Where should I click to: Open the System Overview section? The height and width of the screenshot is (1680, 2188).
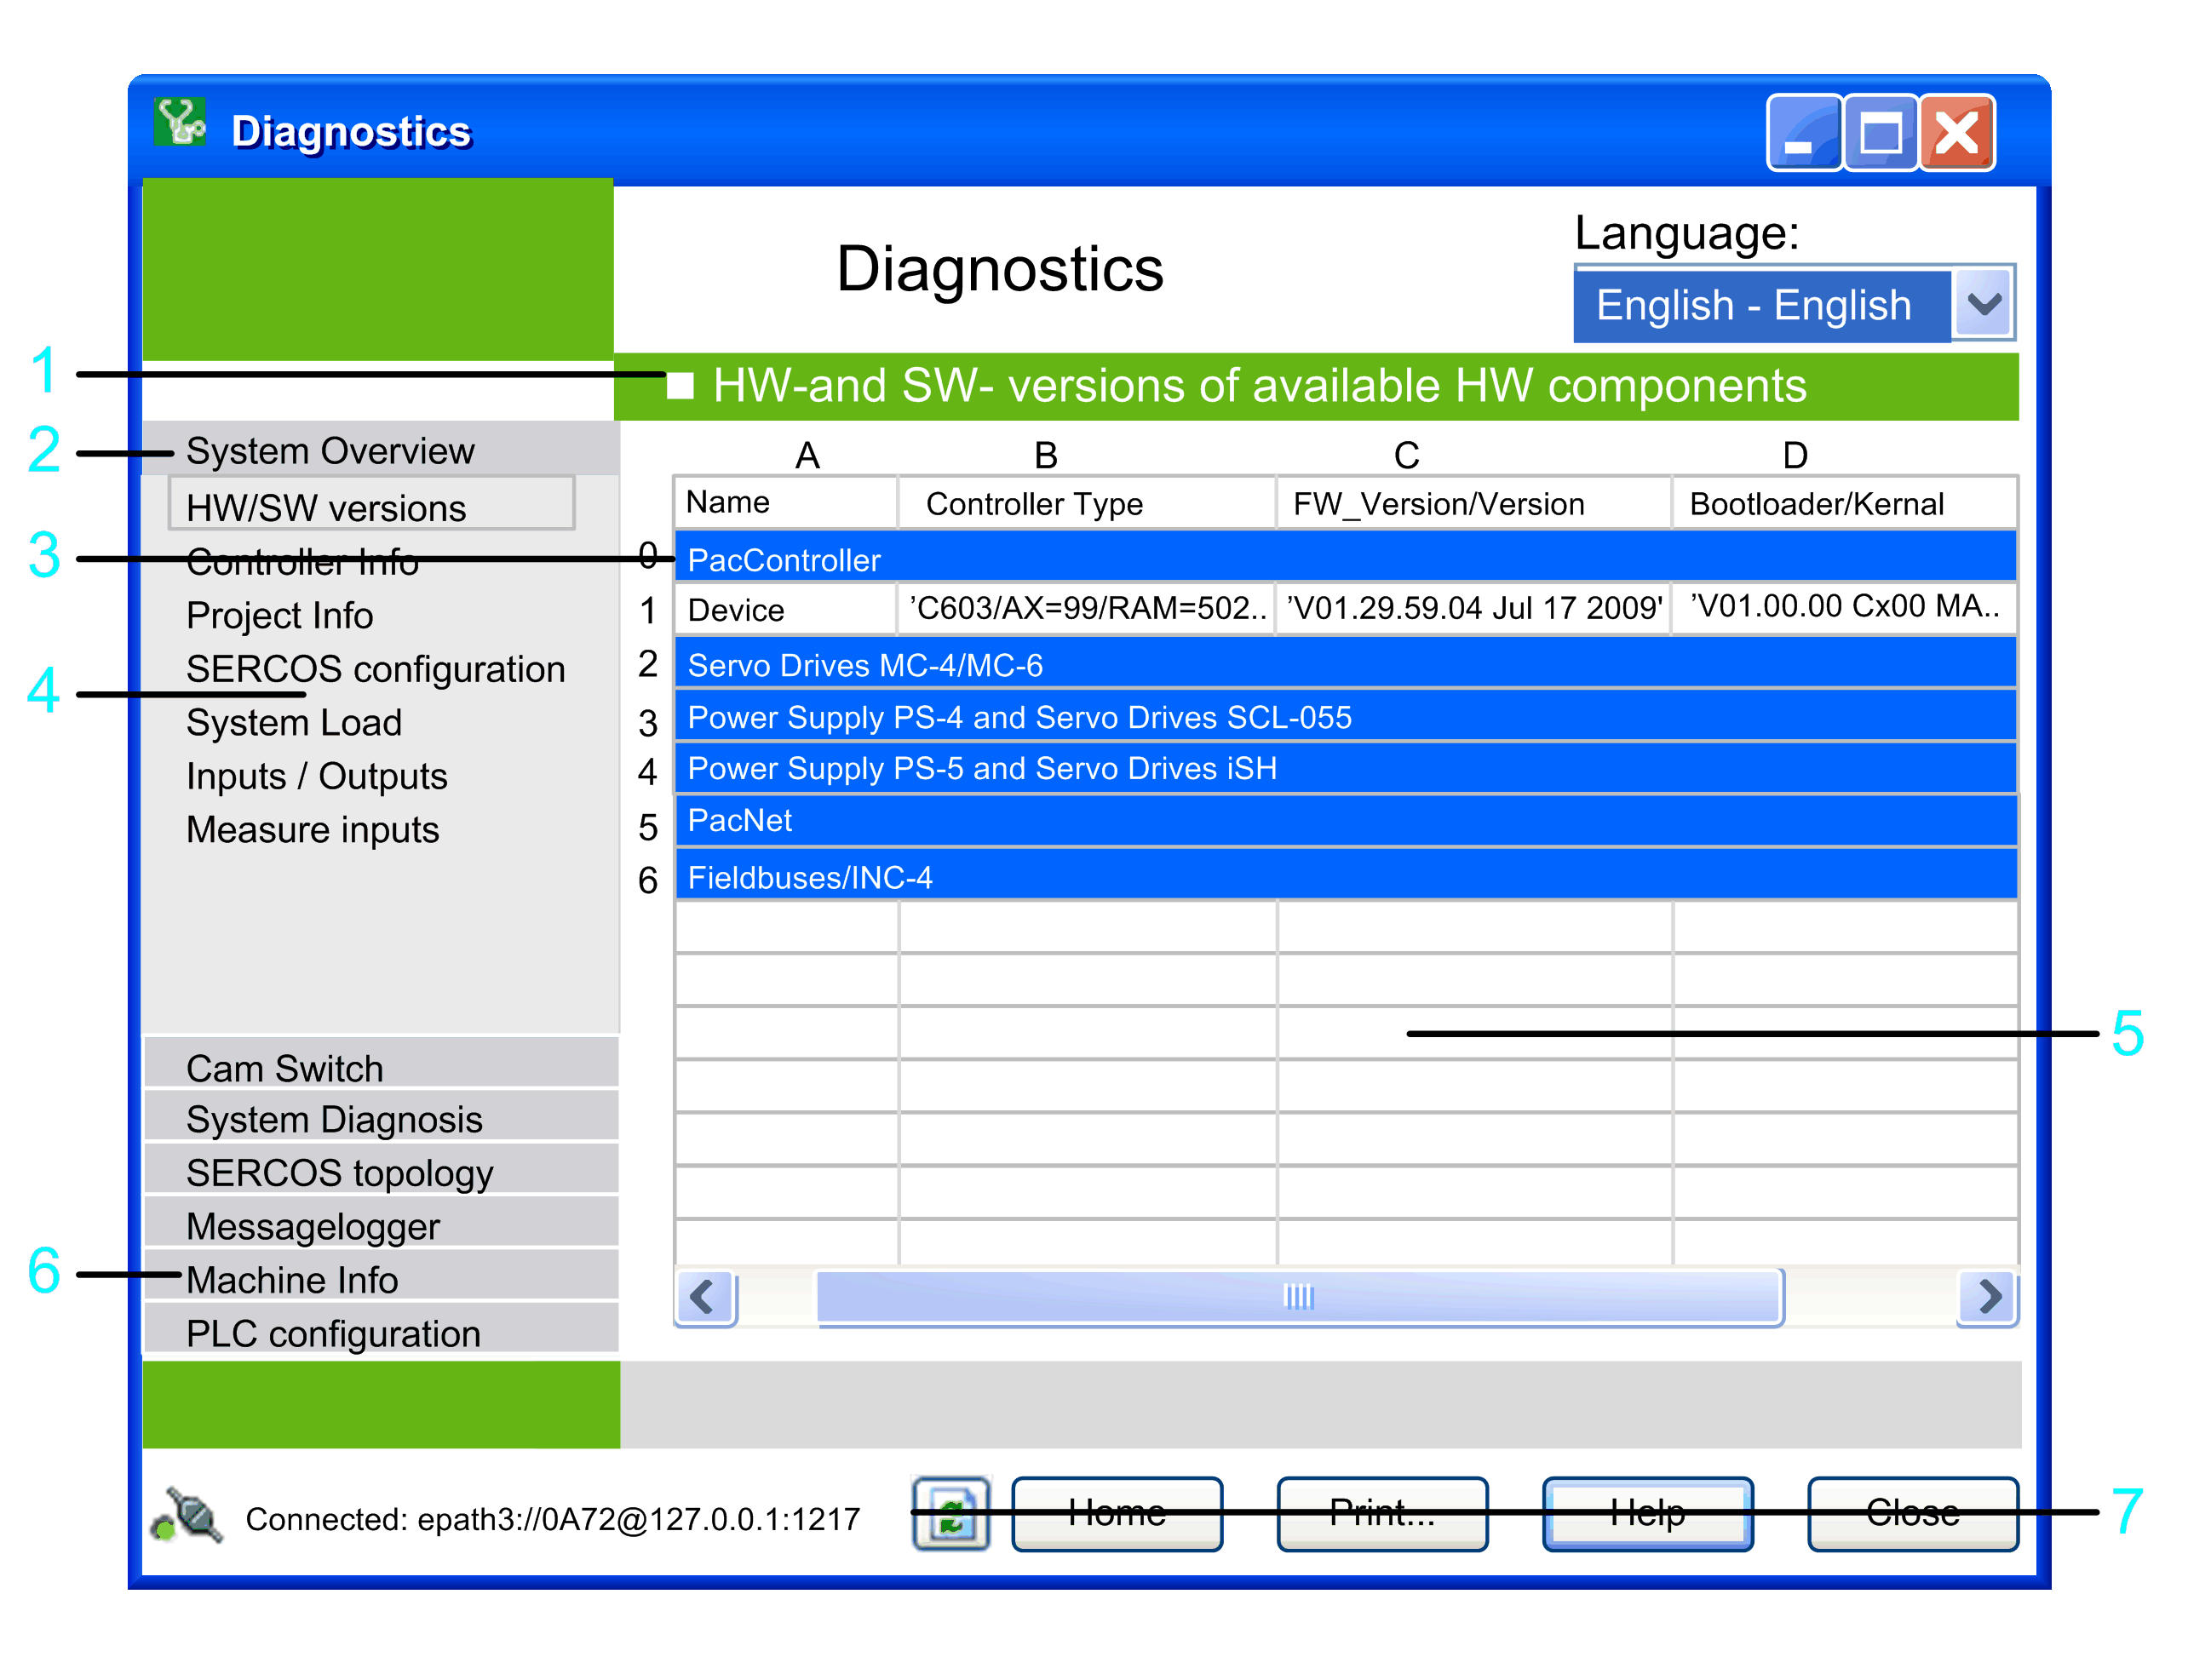[x=330, y=451]
